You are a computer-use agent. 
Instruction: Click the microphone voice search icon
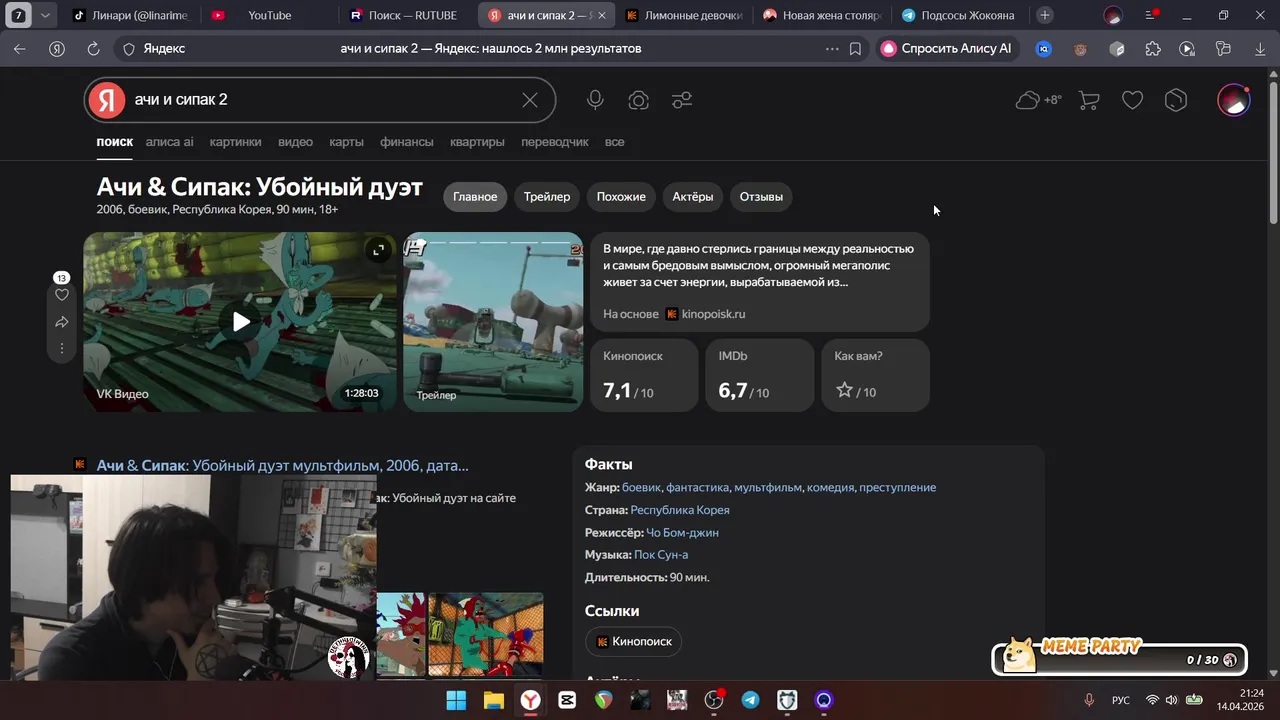[595, 100]
